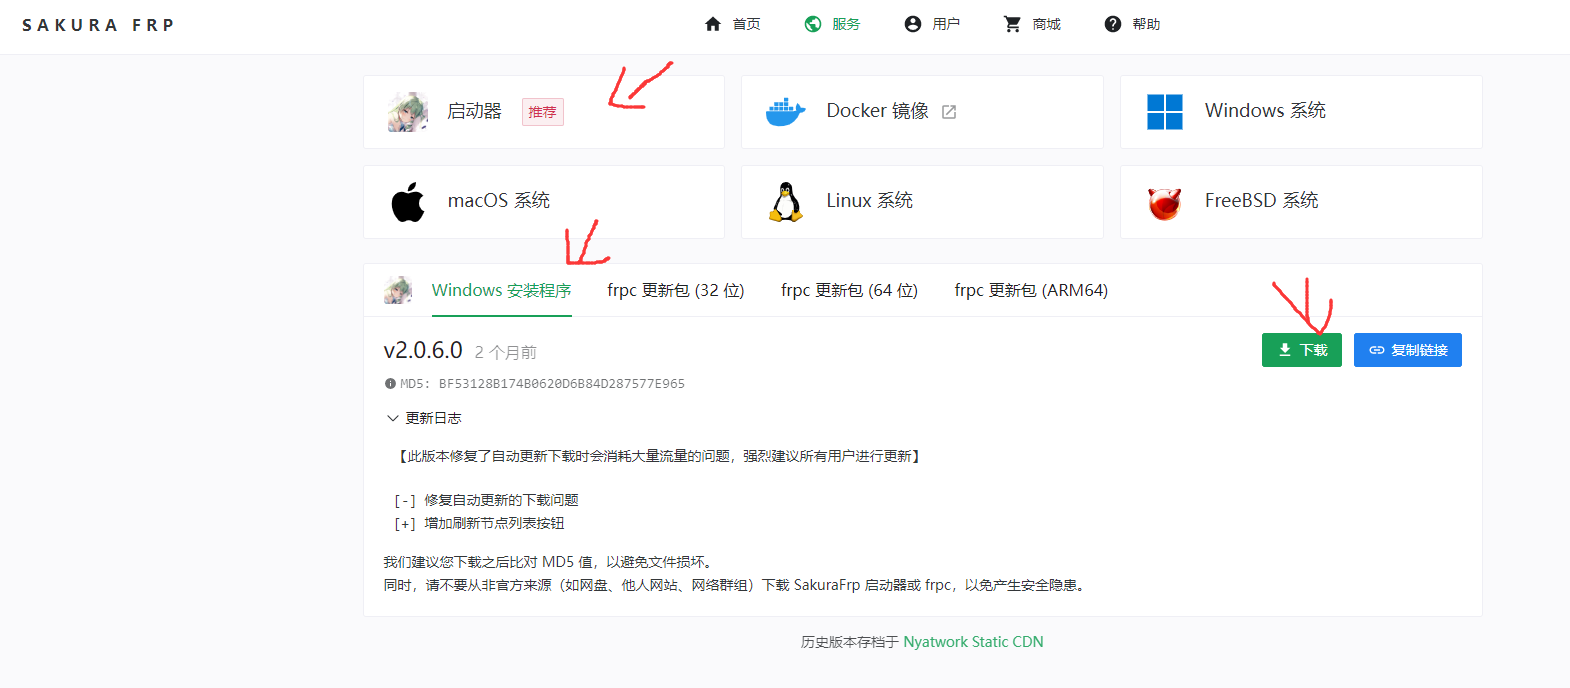Click the launcher anime avatar icon

pyautogui.click(x=407, y=112)
